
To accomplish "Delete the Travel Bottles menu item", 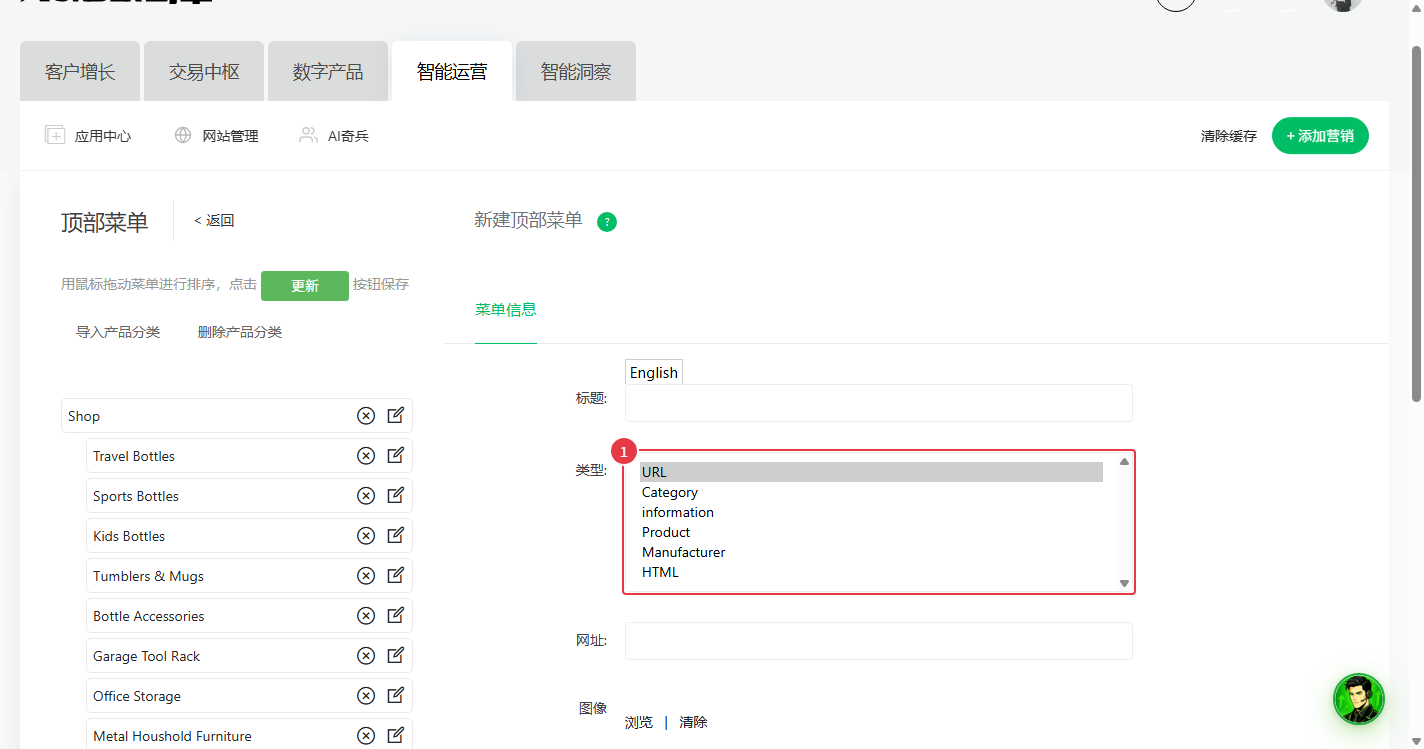I will coord(366,456).
